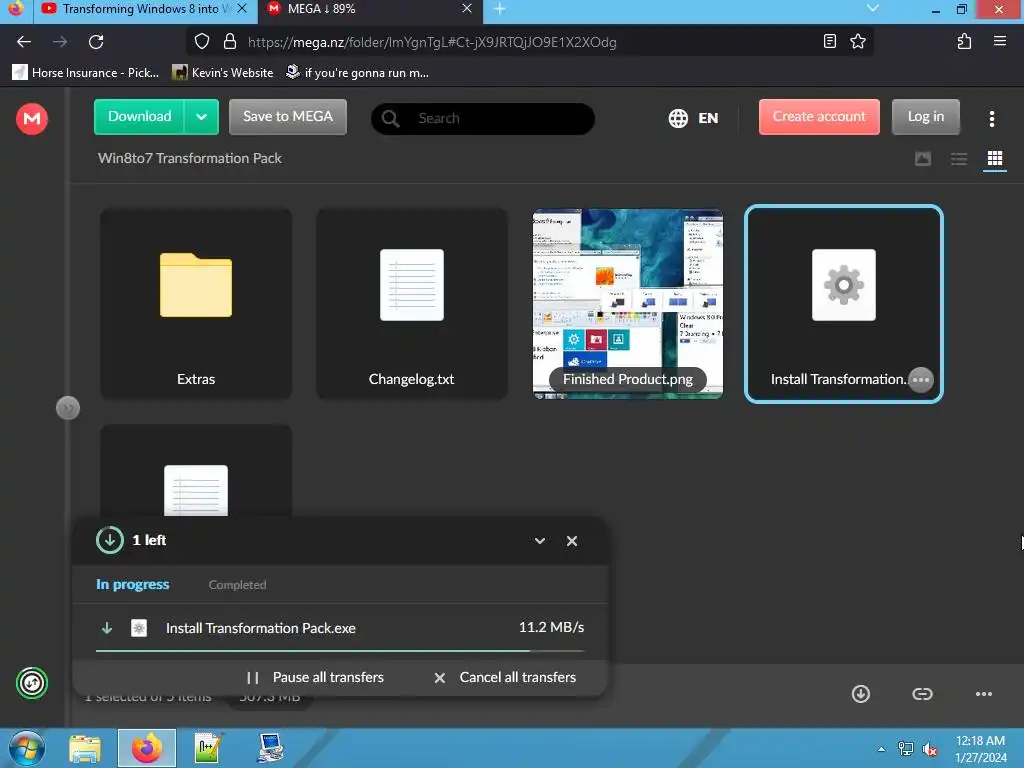Bookmark this page with star icon

[858, 42]
